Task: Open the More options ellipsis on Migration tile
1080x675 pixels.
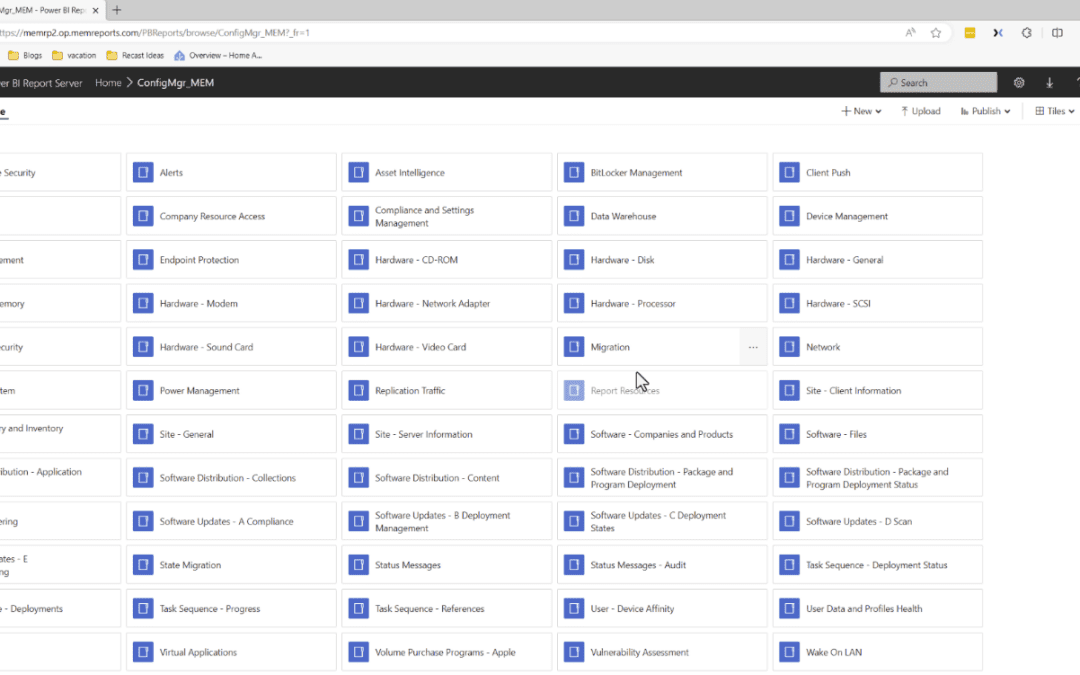Action: click(753, 347)
